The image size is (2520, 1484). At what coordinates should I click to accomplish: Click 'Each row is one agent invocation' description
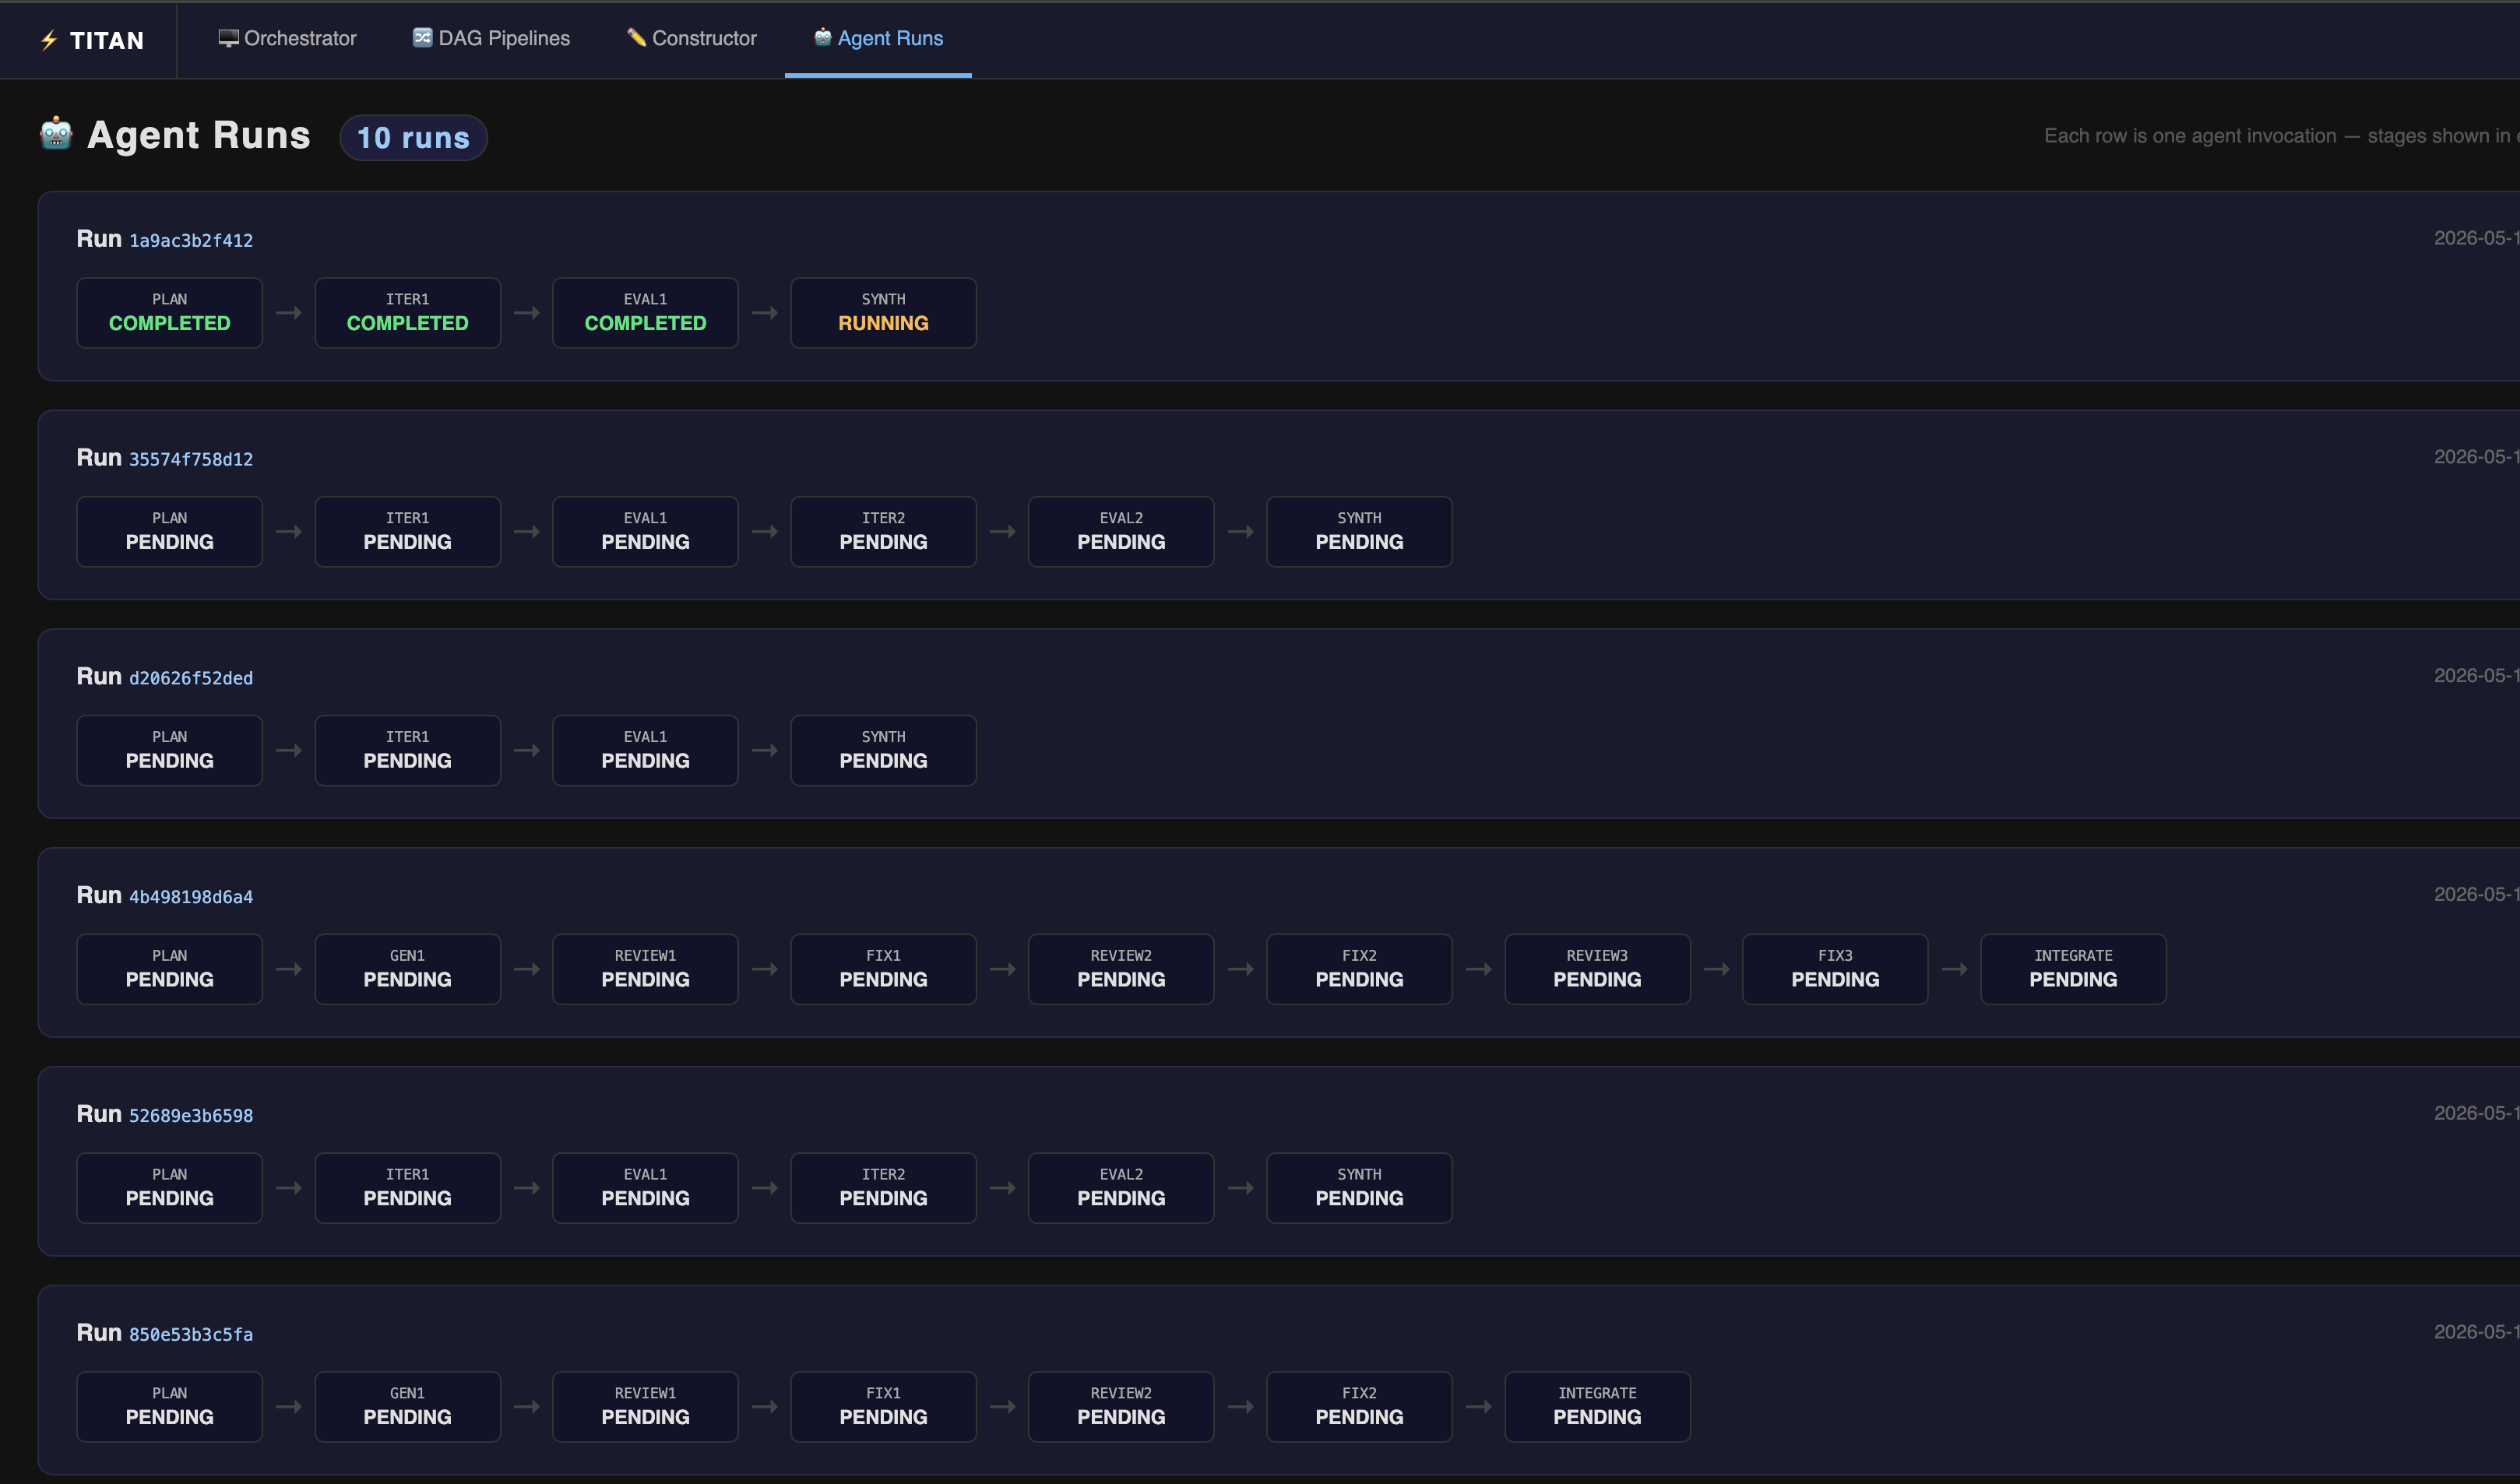pyautogui.click(x=2282, y=136)
